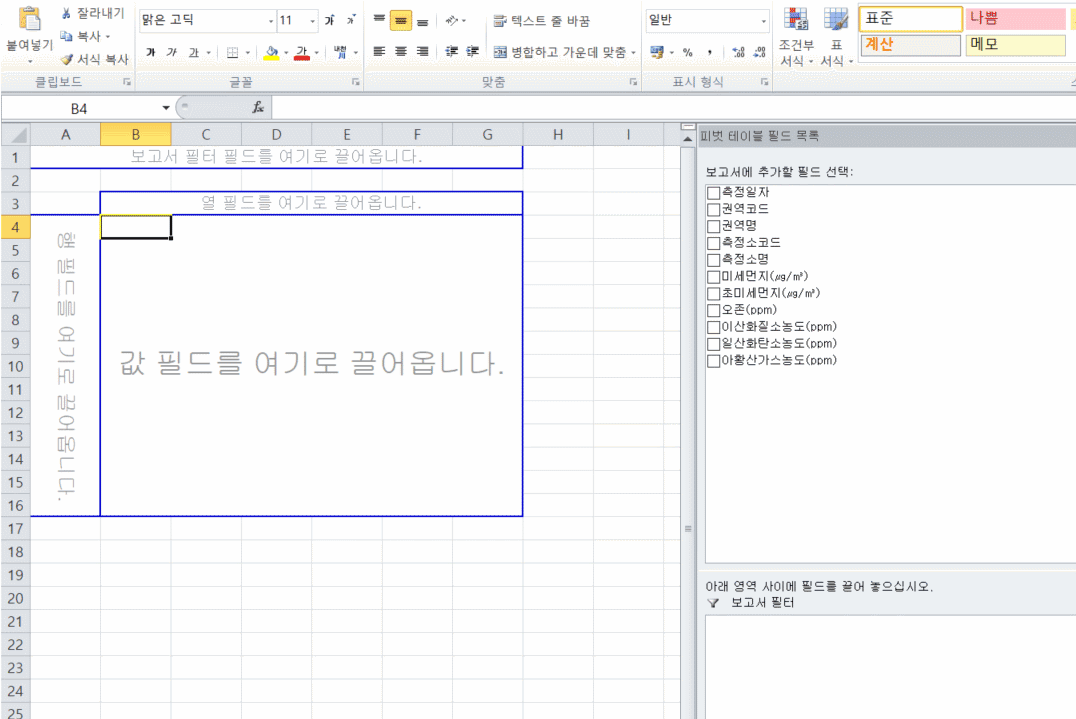The height and width of the screenshot is (719, 1076).
Task: Click the insert function fx icon
Action: (257, 107)
